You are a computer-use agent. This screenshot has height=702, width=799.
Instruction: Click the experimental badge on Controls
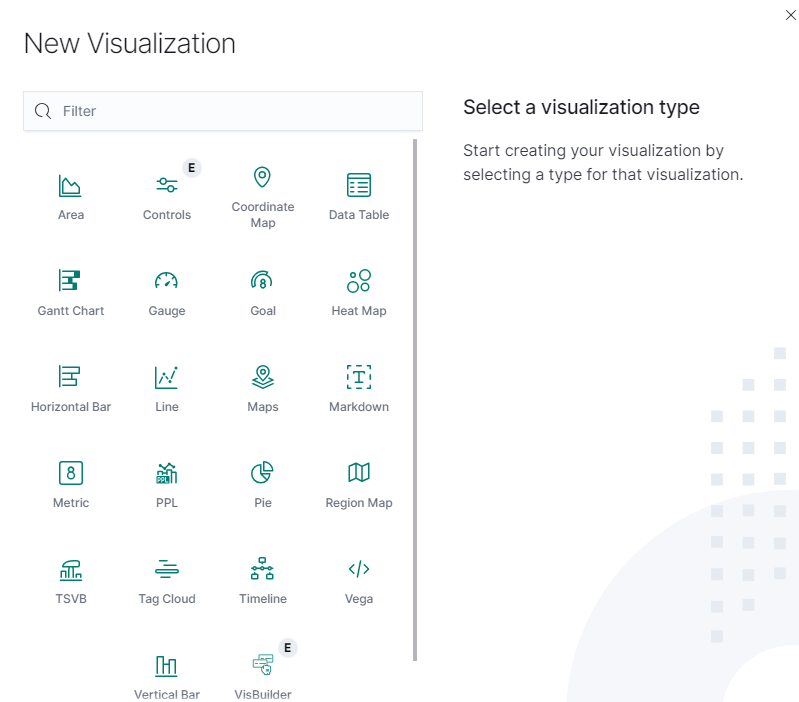click(x=192, y=168)
